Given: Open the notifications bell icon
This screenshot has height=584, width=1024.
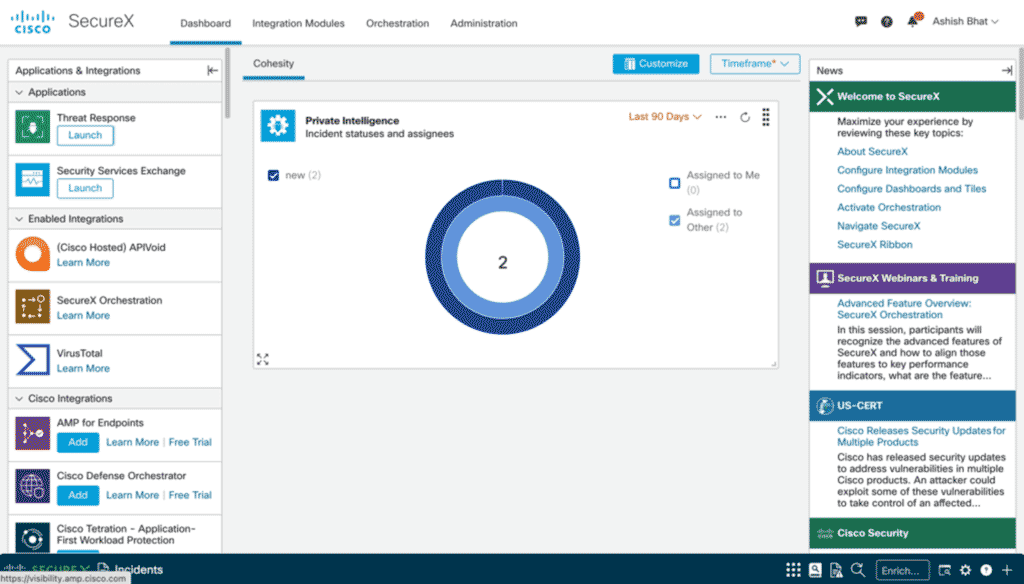Looking at the screenshot, I should (914, 22).
